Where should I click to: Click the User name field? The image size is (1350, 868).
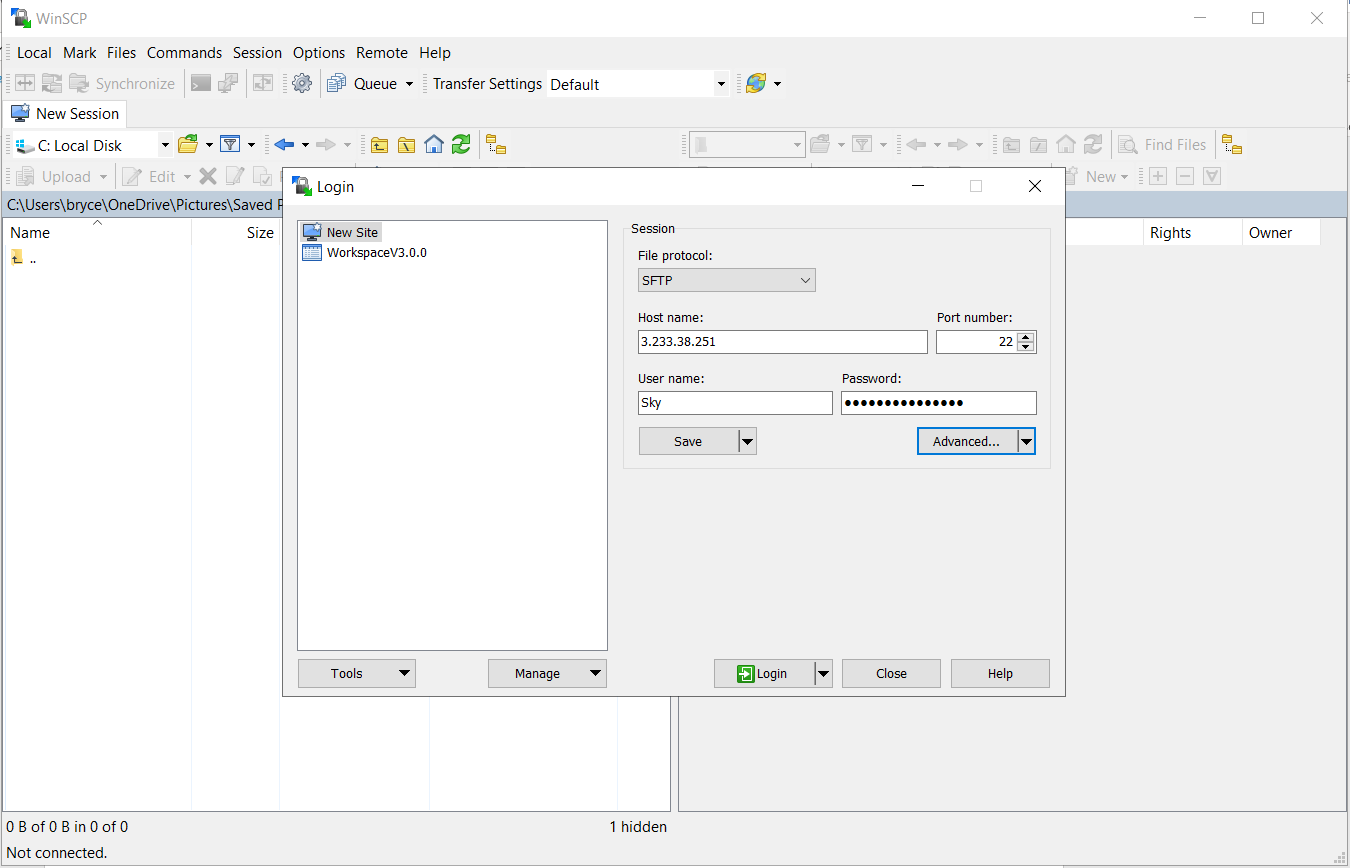pyautogui.click(x=735, y=403)
